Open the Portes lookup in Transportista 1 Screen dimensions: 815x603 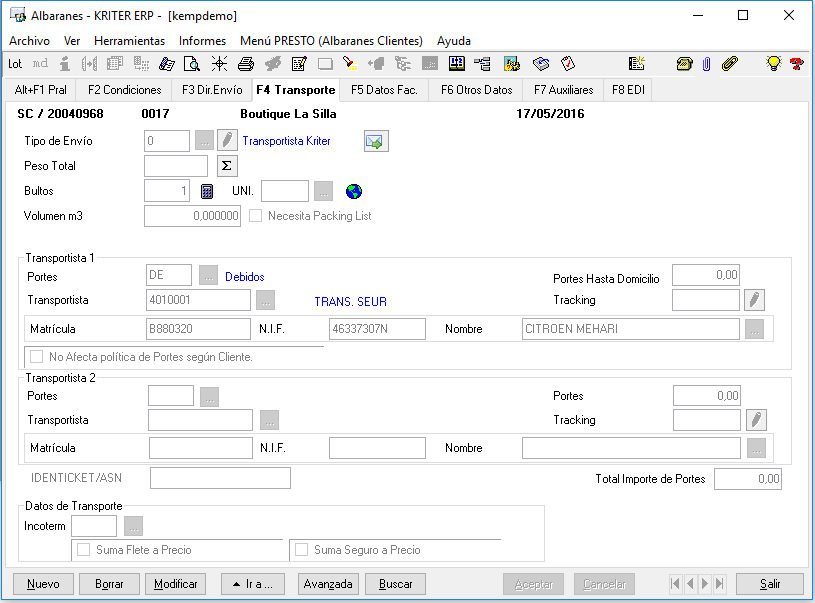[208, 275]
